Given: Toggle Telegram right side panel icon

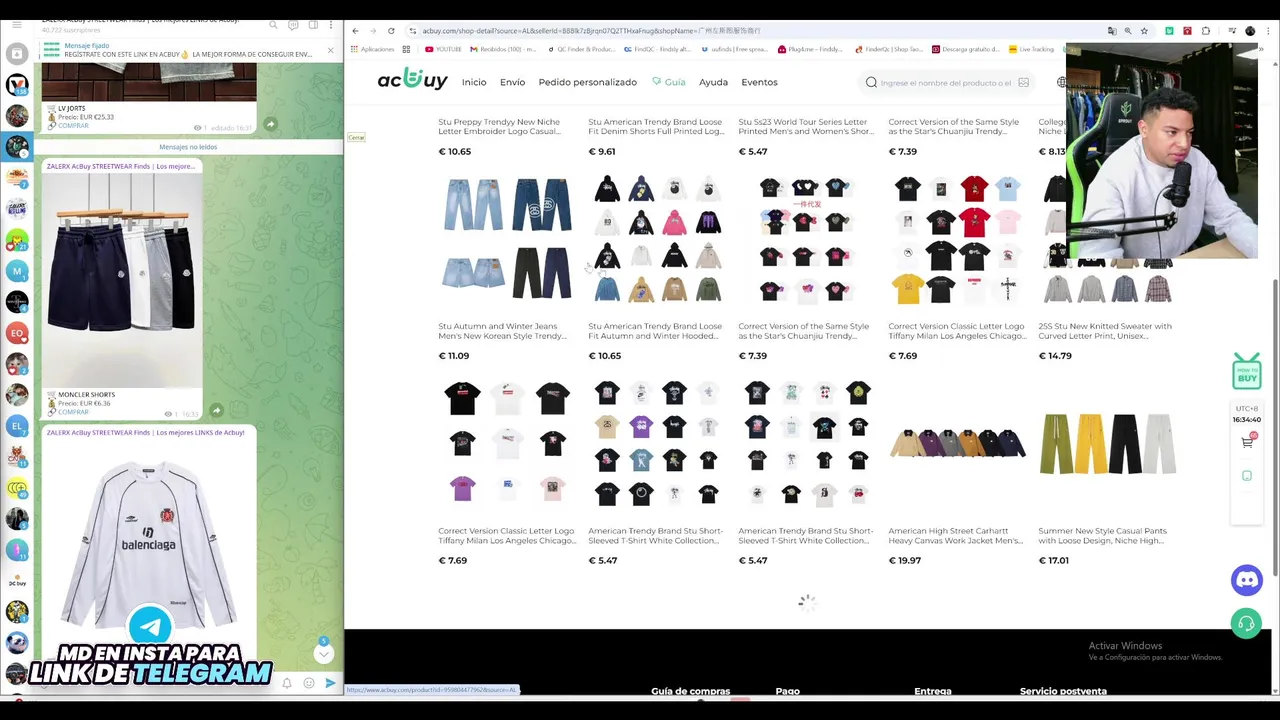Looking at the screenshot, I should [x=313, y=24].
